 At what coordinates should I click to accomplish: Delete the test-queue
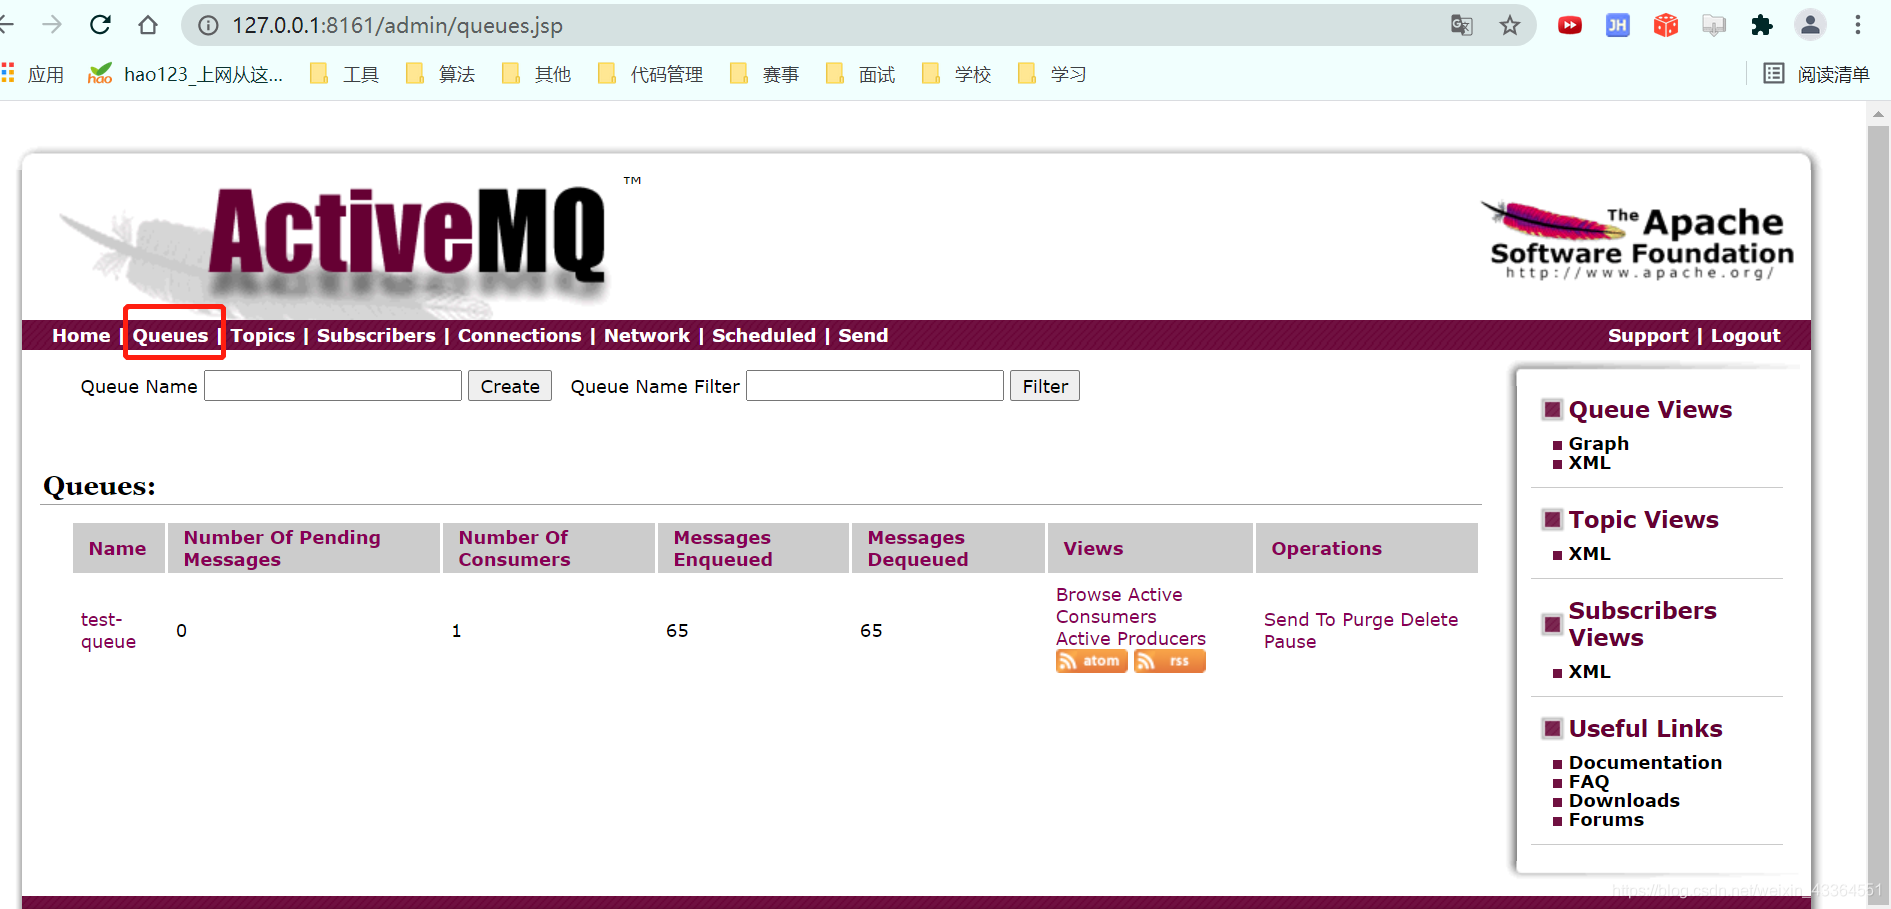tap(1430, 620)
